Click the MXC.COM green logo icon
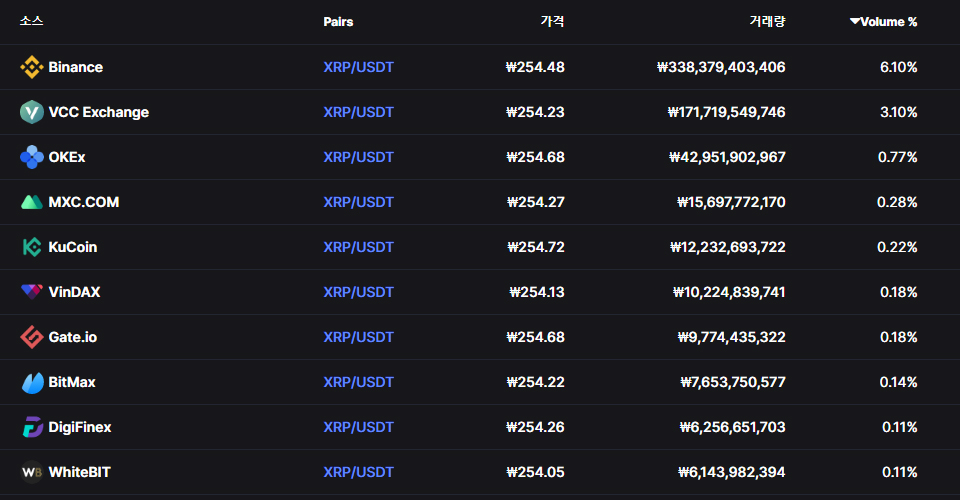Screen dimensions: 960x500 pyautogui.click(x=32, y=202)
